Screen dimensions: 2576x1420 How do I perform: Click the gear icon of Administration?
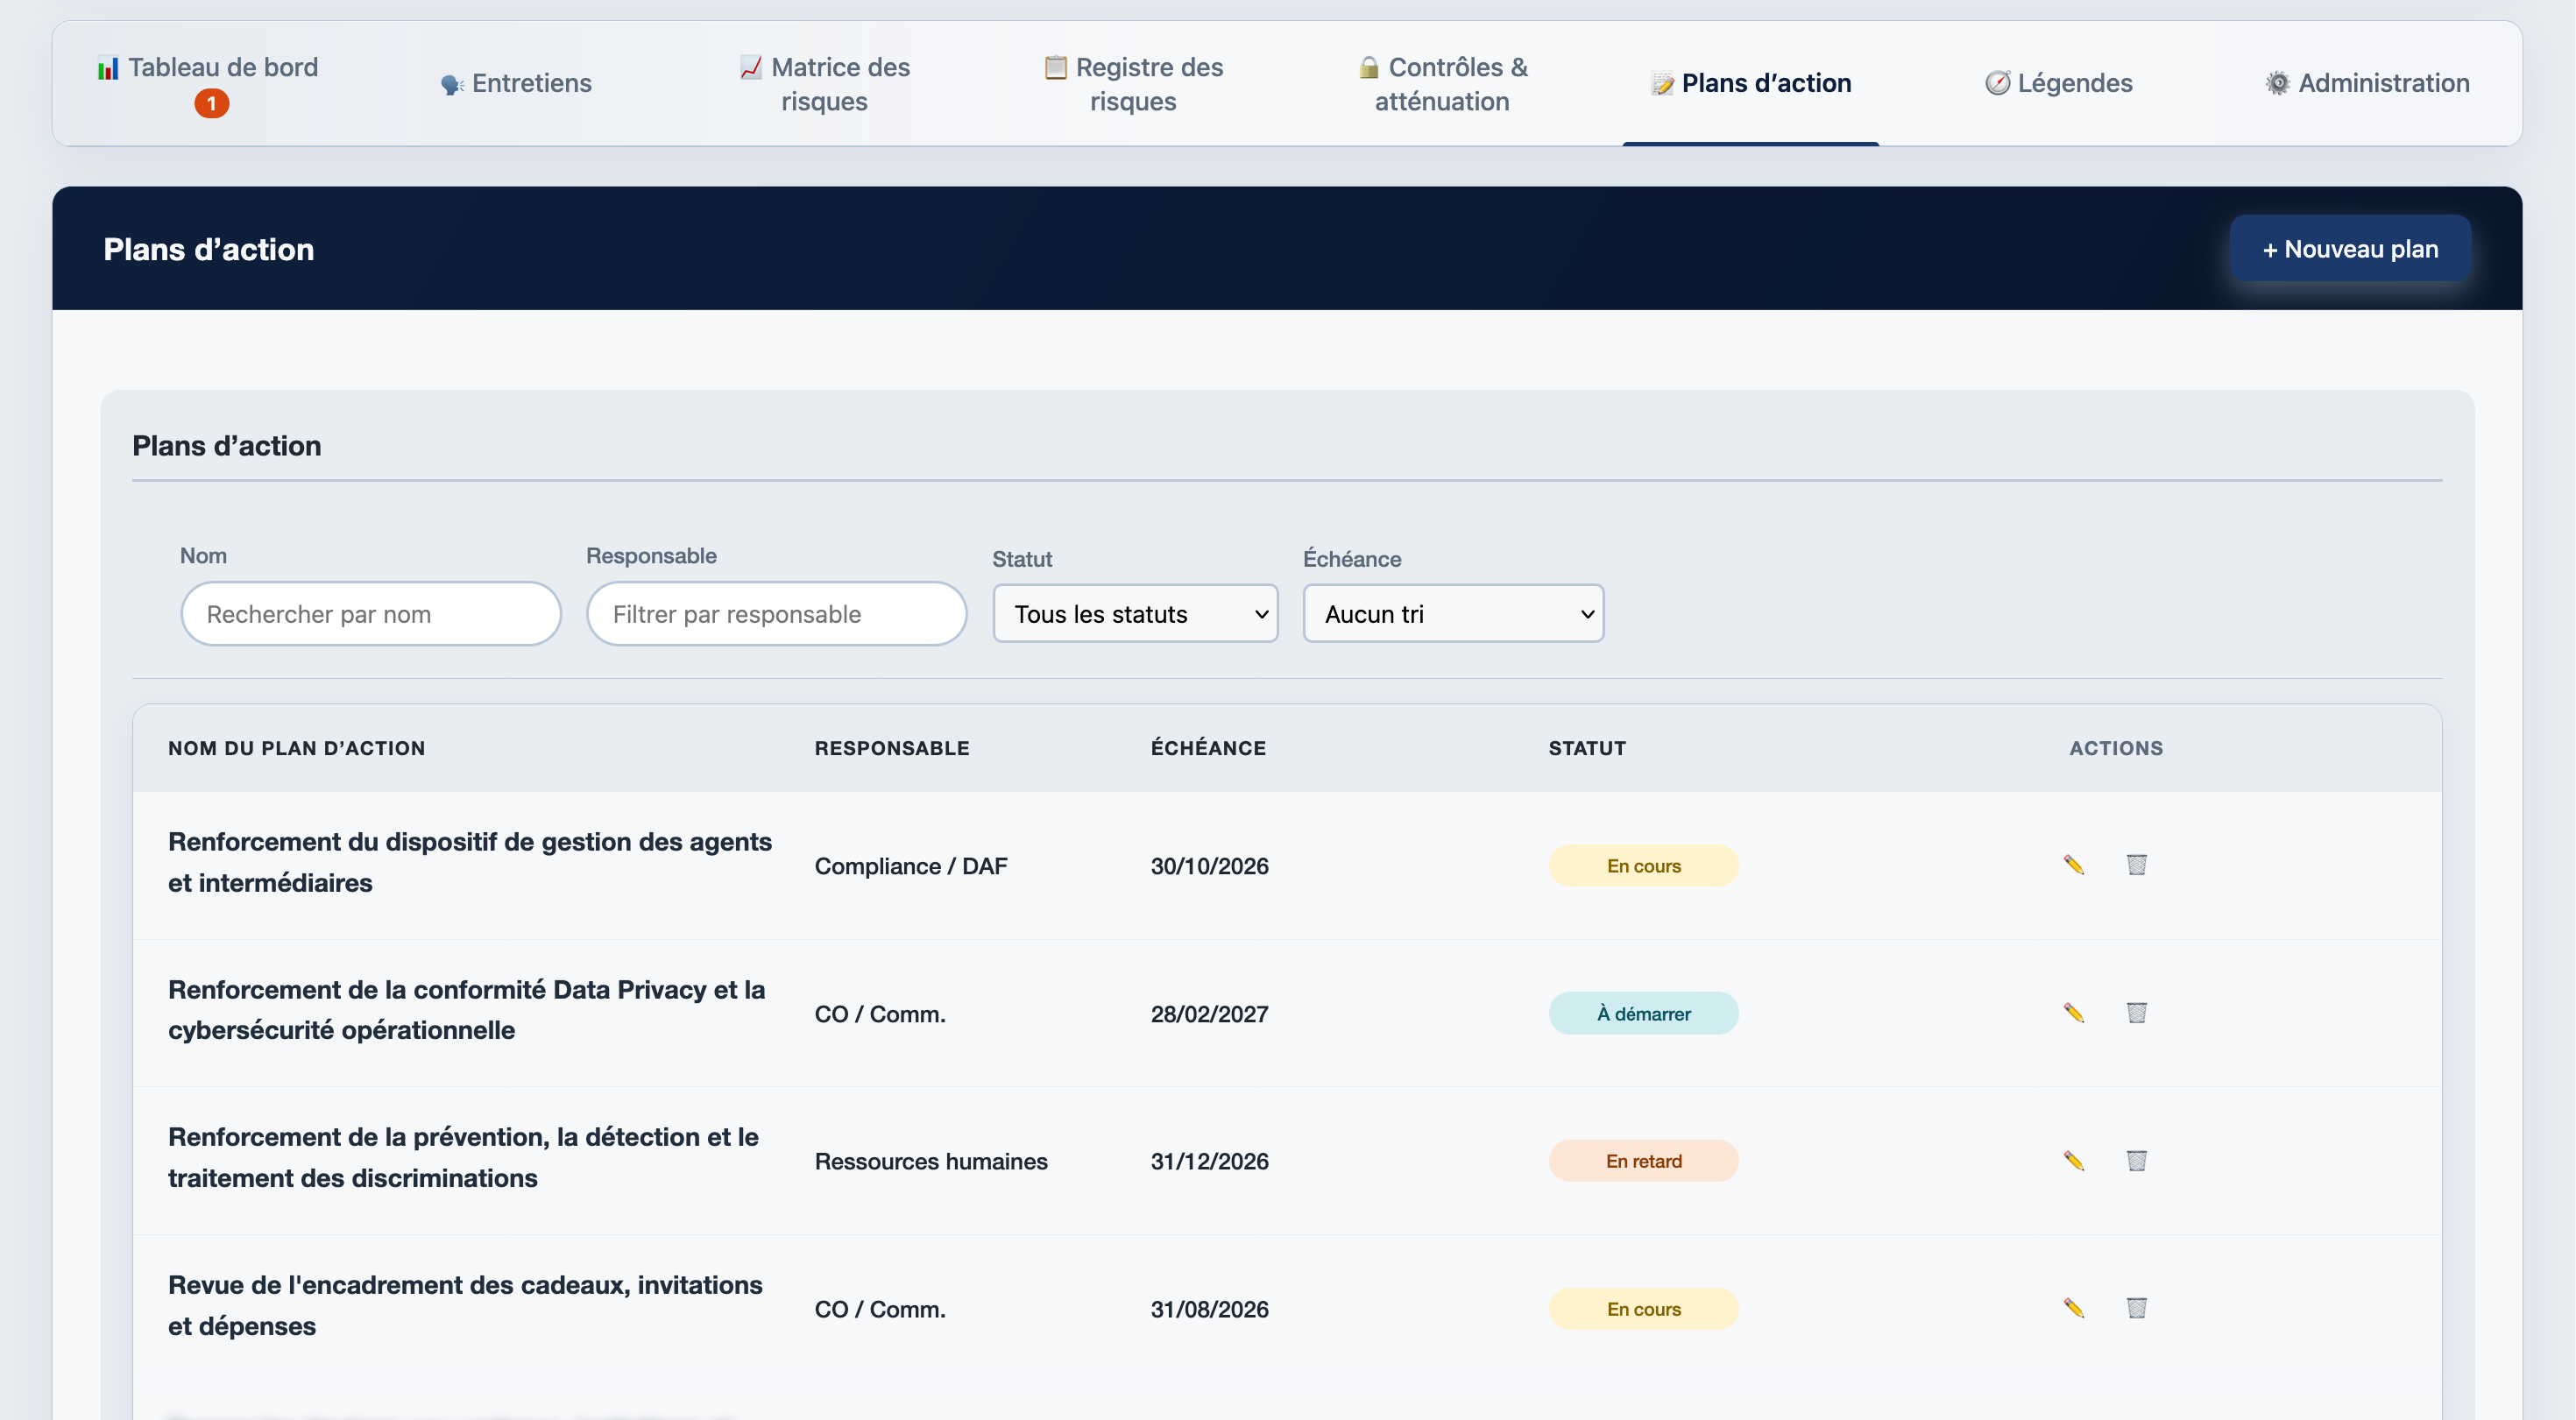(2277, 83)
